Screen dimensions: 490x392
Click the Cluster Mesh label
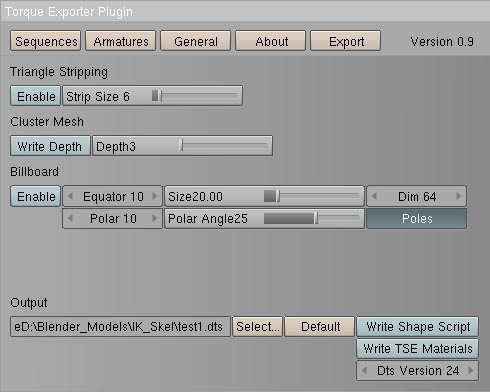tap(47, 122)
